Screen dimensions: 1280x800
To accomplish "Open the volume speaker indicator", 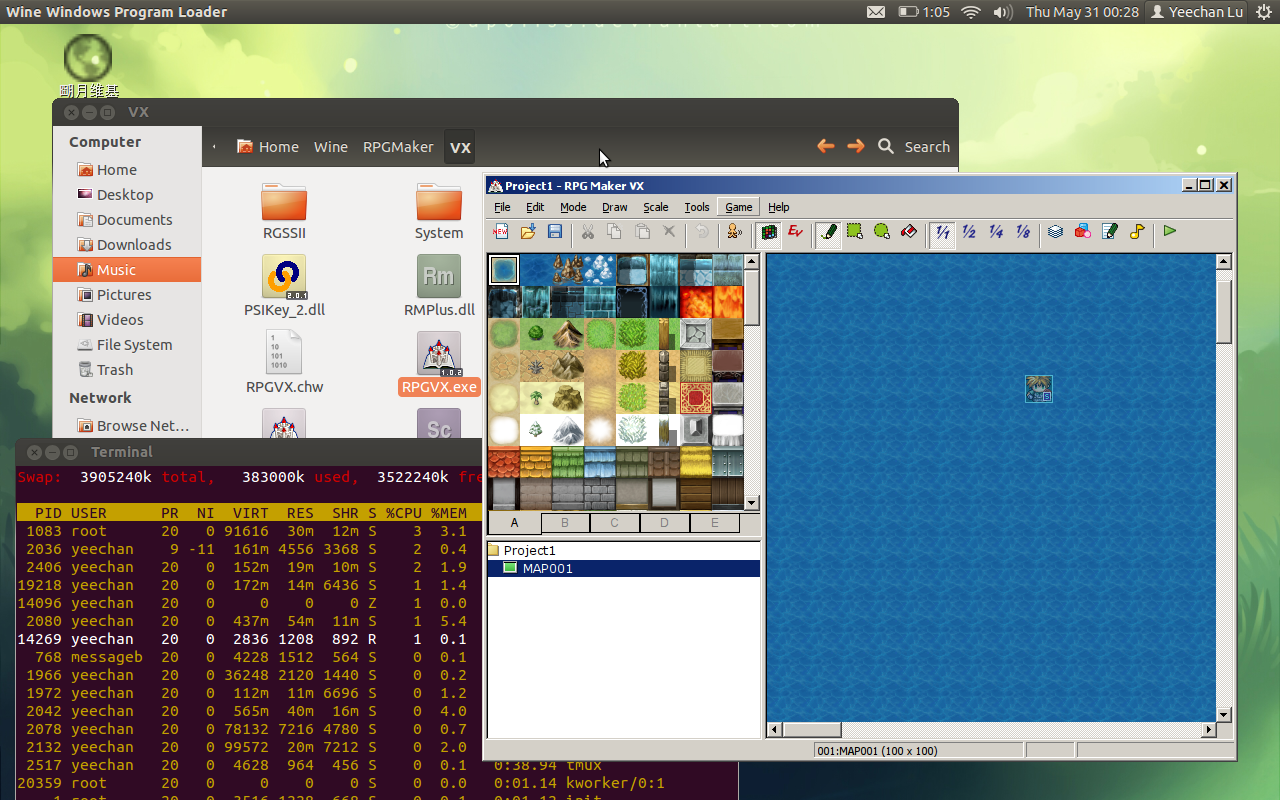I will tap(1003, 12).
